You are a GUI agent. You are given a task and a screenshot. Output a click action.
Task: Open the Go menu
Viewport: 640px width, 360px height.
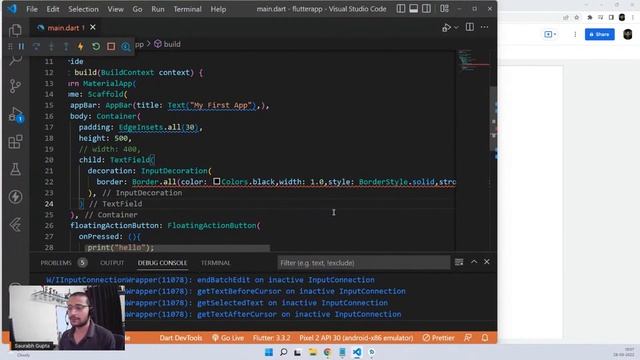point(137,9)
